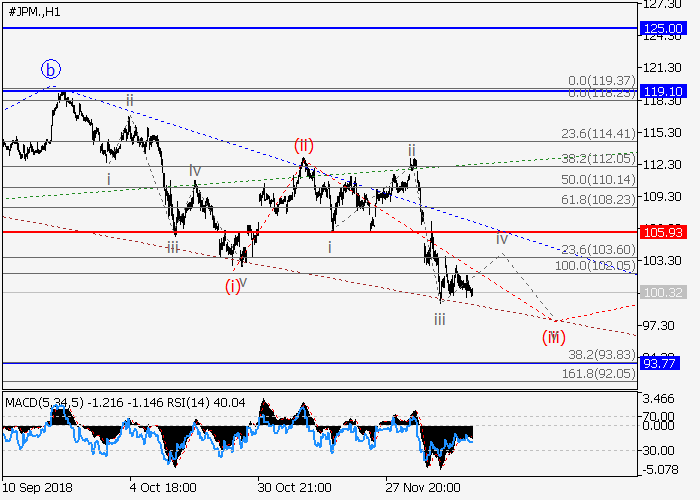The width and height of the screenshot is (700, 500).
Task: Click the brown iii wave label
Action: coord(173,247)
